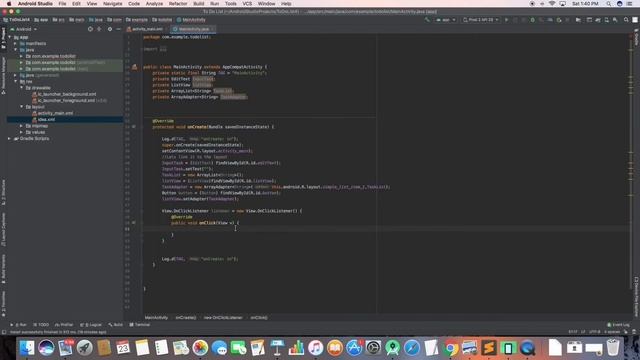Open the Logcat tool window
Image resolution: width=640 pixels, height=360 pixels.
[91, 325]
